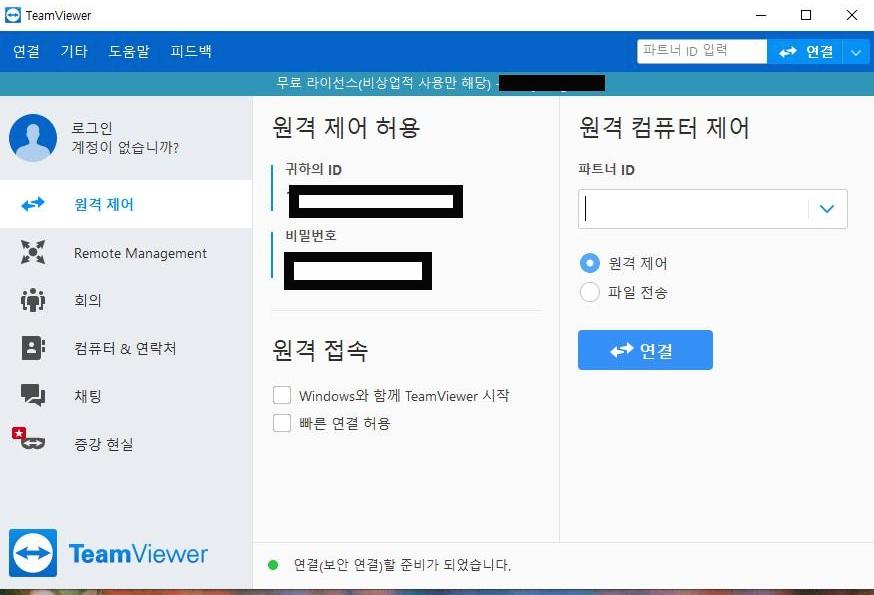Image resolution: width=874 pixels, height=595 pixels.
Task: Open 컴퓨터 & 연락처 sidebar item
Action: pos(126,348)
